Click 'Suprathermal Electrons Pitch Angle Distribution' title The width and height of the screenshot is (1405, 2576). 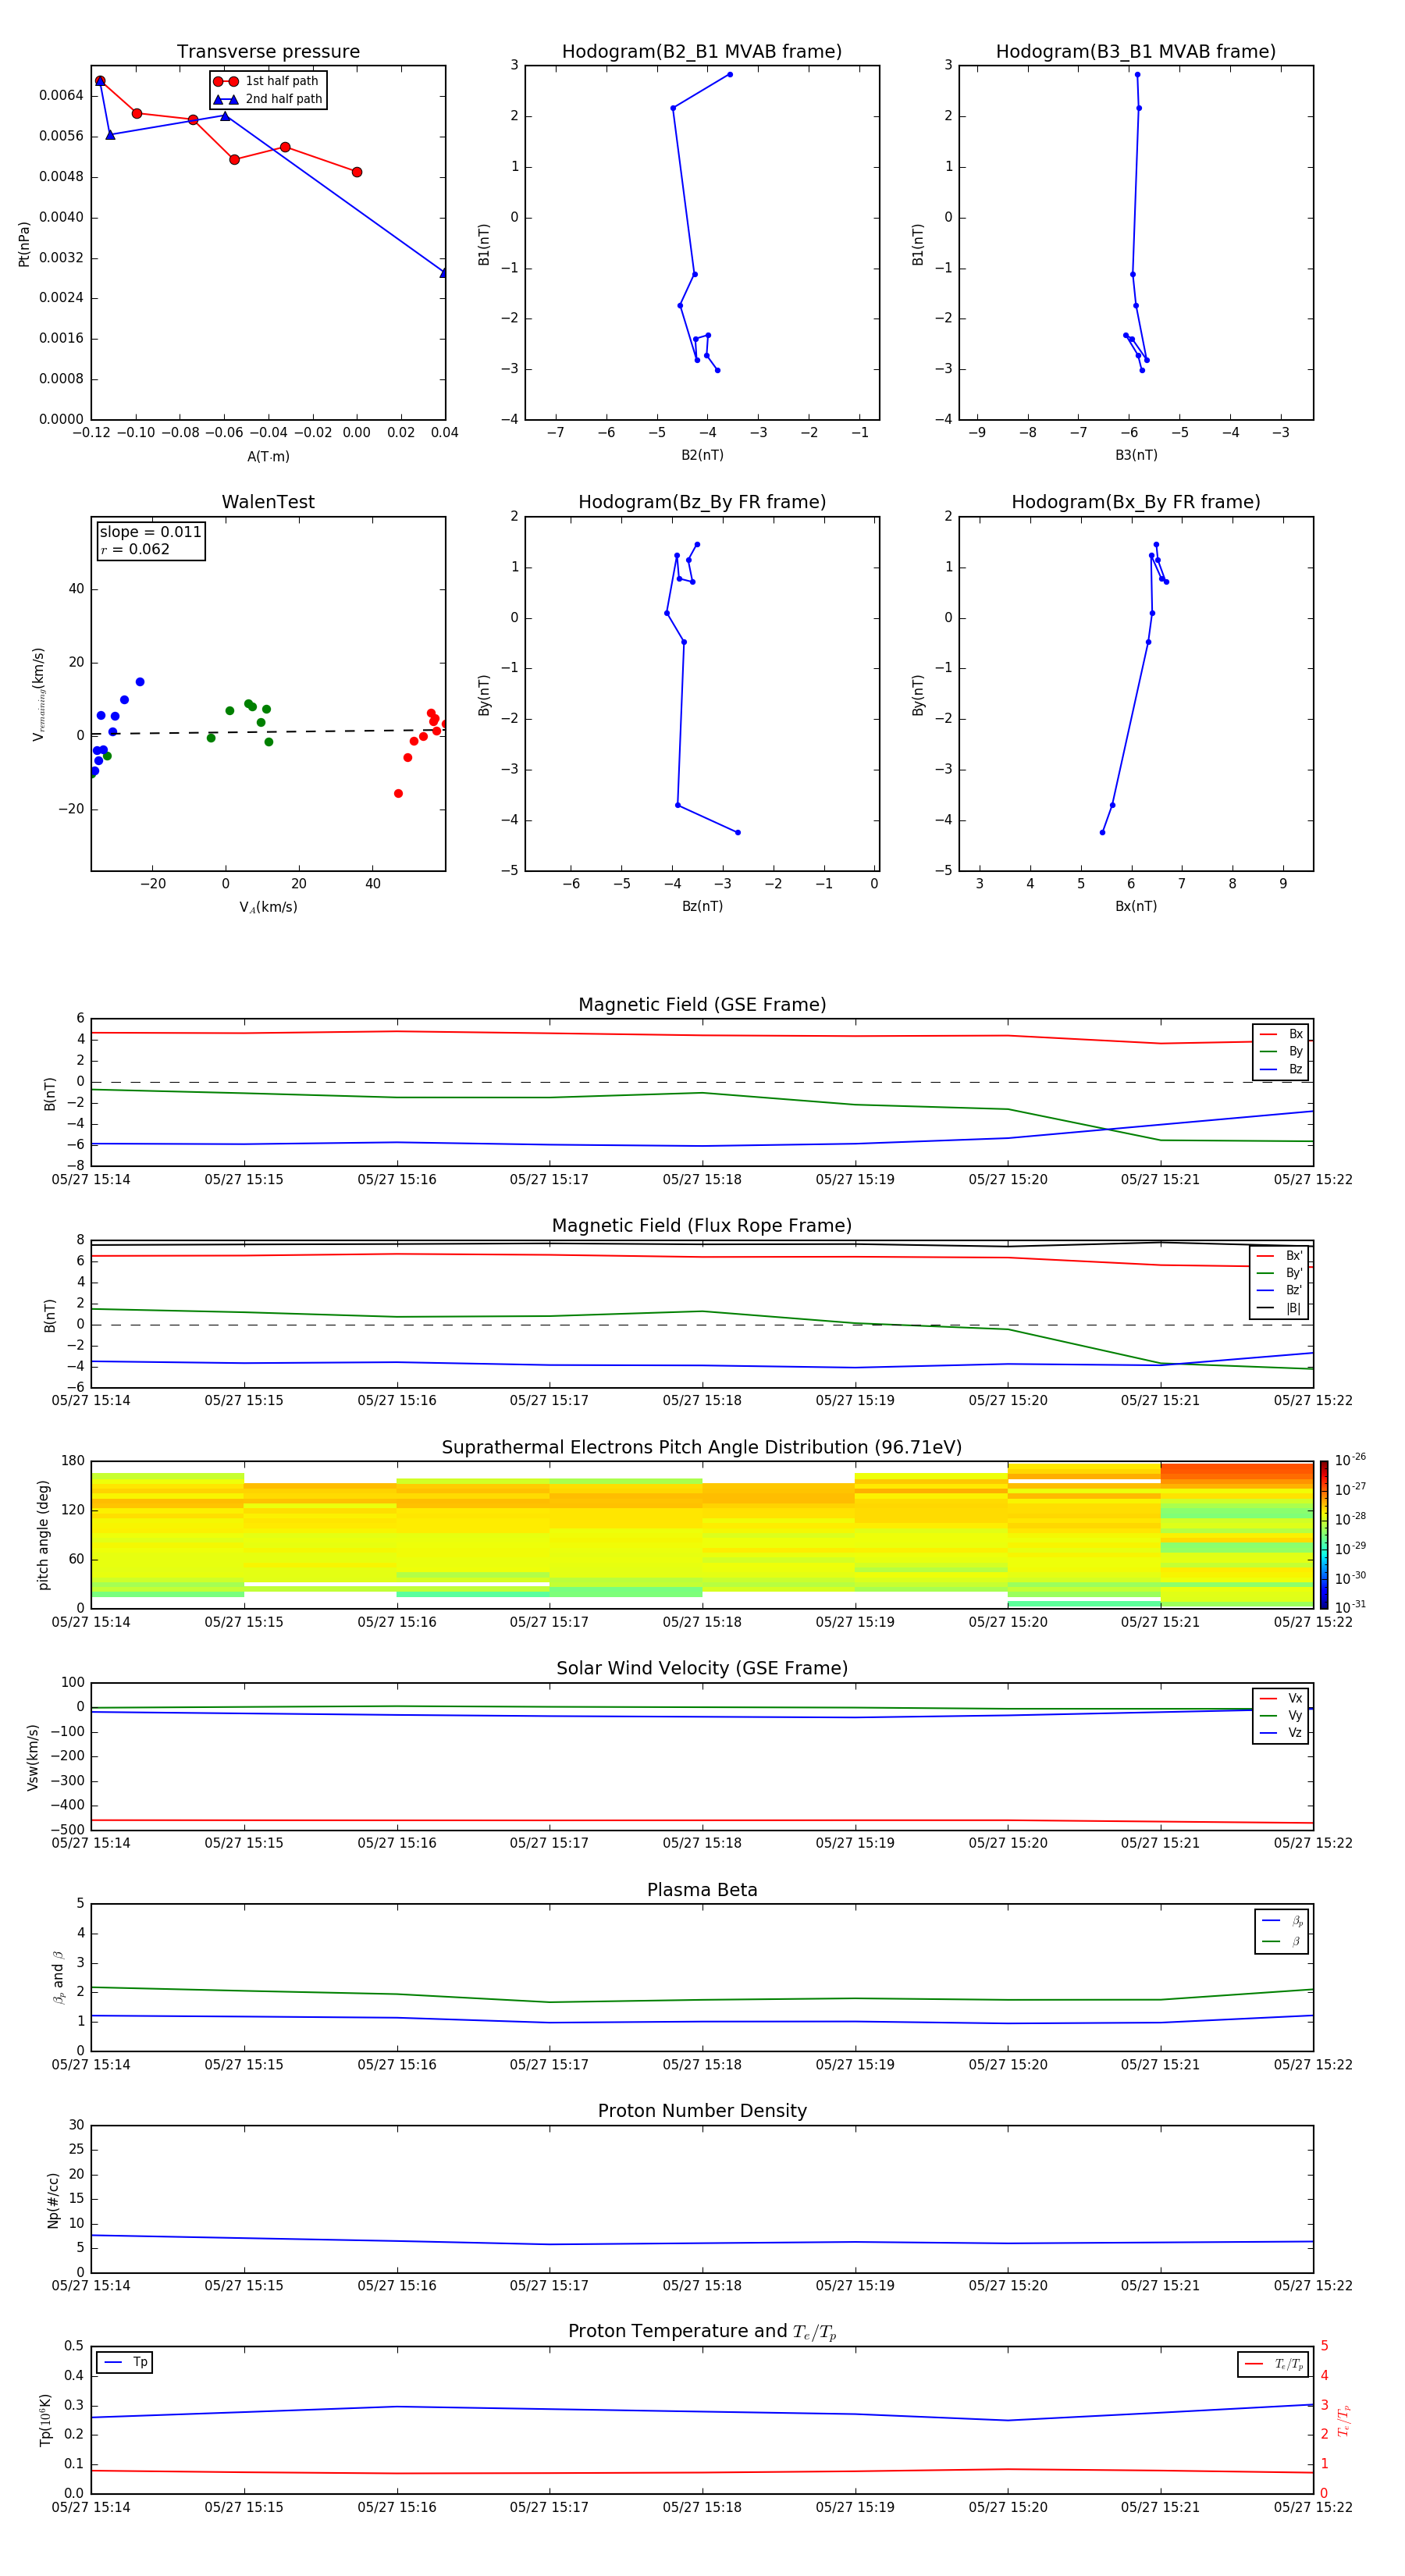pyautogui.click(x=702, y=1447)
